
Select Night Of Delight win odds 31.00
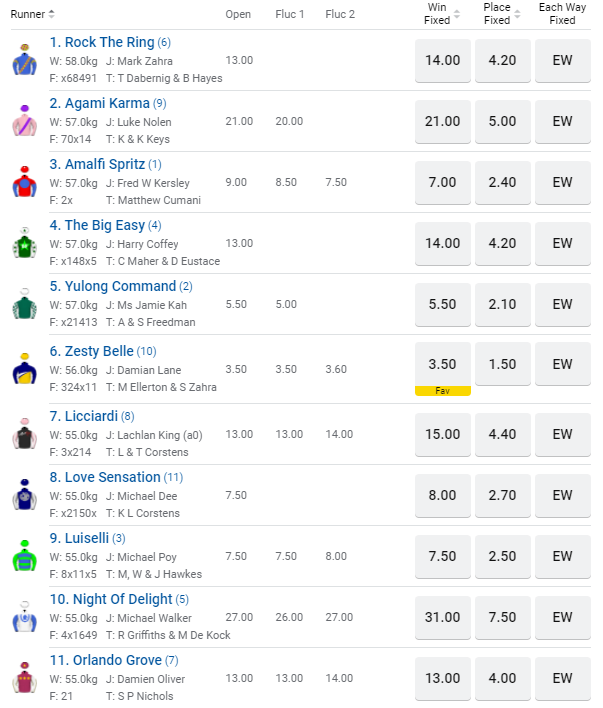coord(442,617)
